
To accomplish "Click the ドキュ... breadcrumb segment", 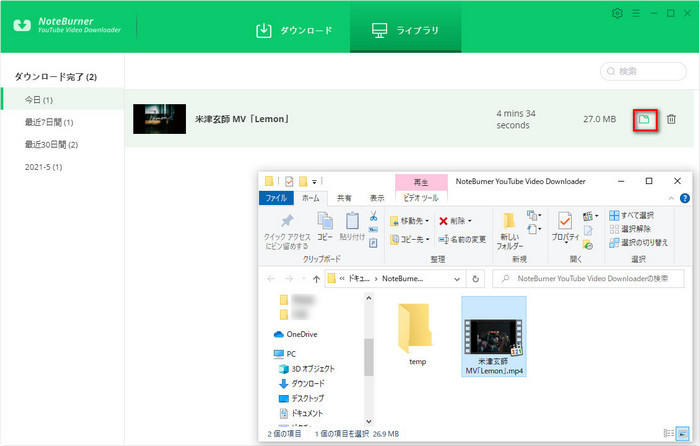I will coord(359,279).
